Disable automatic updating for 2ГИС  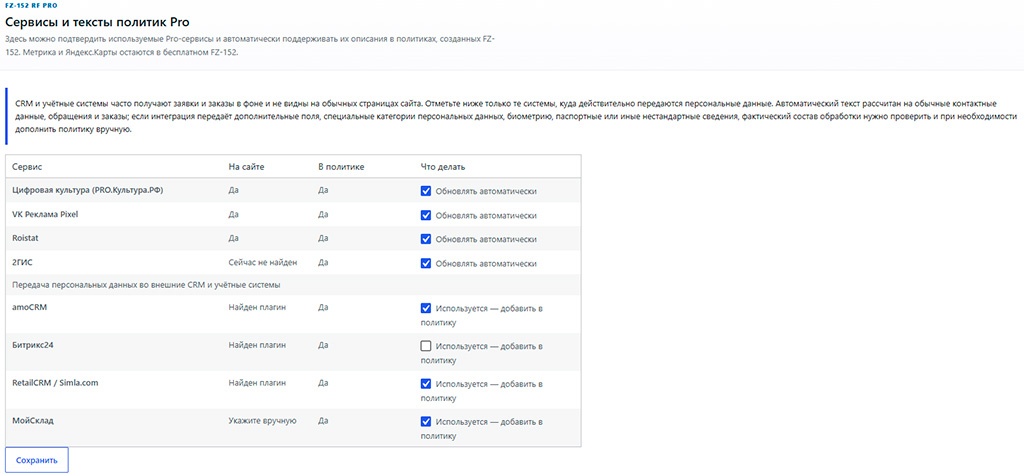click(x=426, y=263)
